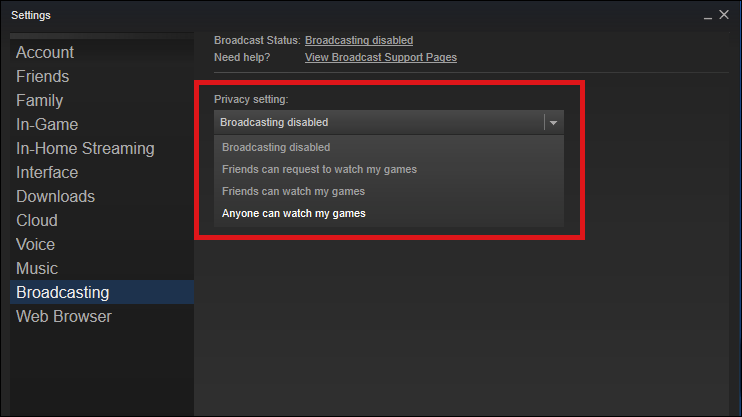Click the Broadcasting disabled status link

(x=359, y=40)
